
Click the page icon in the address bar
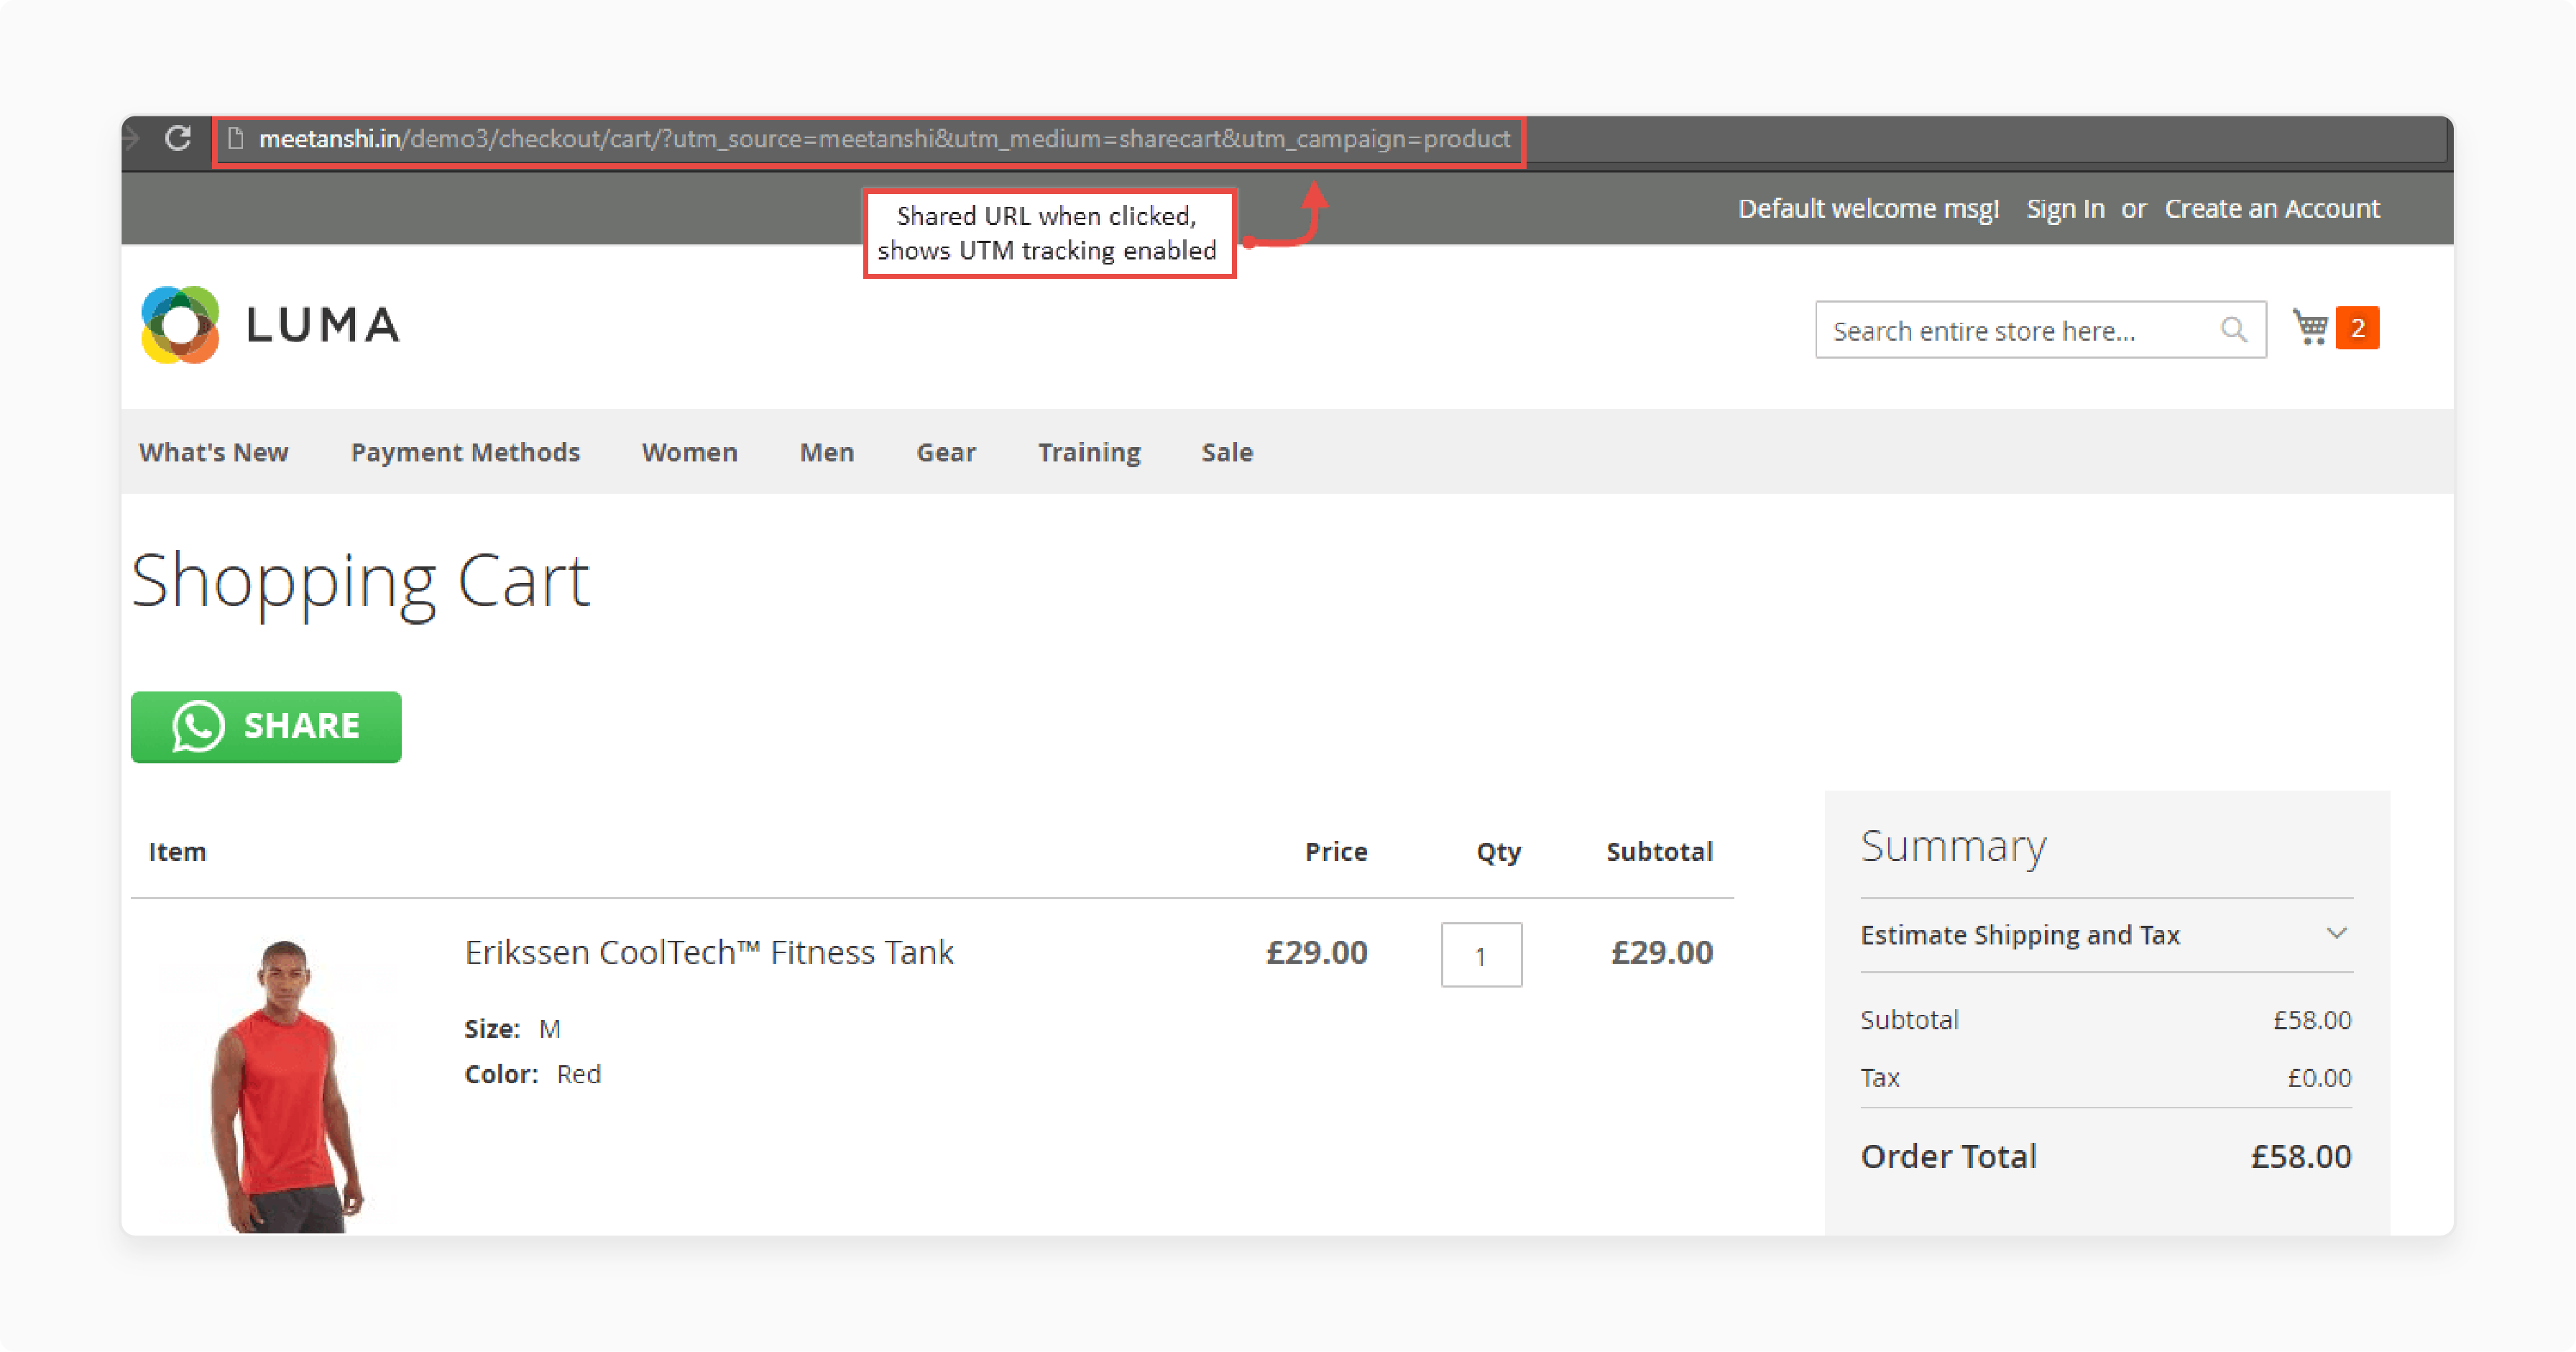click(x=236, y=138)
